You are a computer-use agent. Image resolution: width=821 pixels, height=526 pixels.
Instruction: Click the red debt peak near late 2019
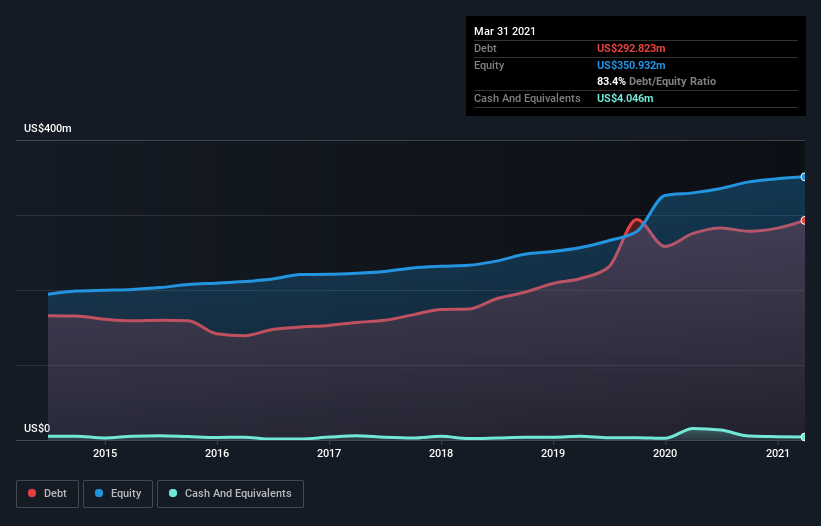pos(637,220)
